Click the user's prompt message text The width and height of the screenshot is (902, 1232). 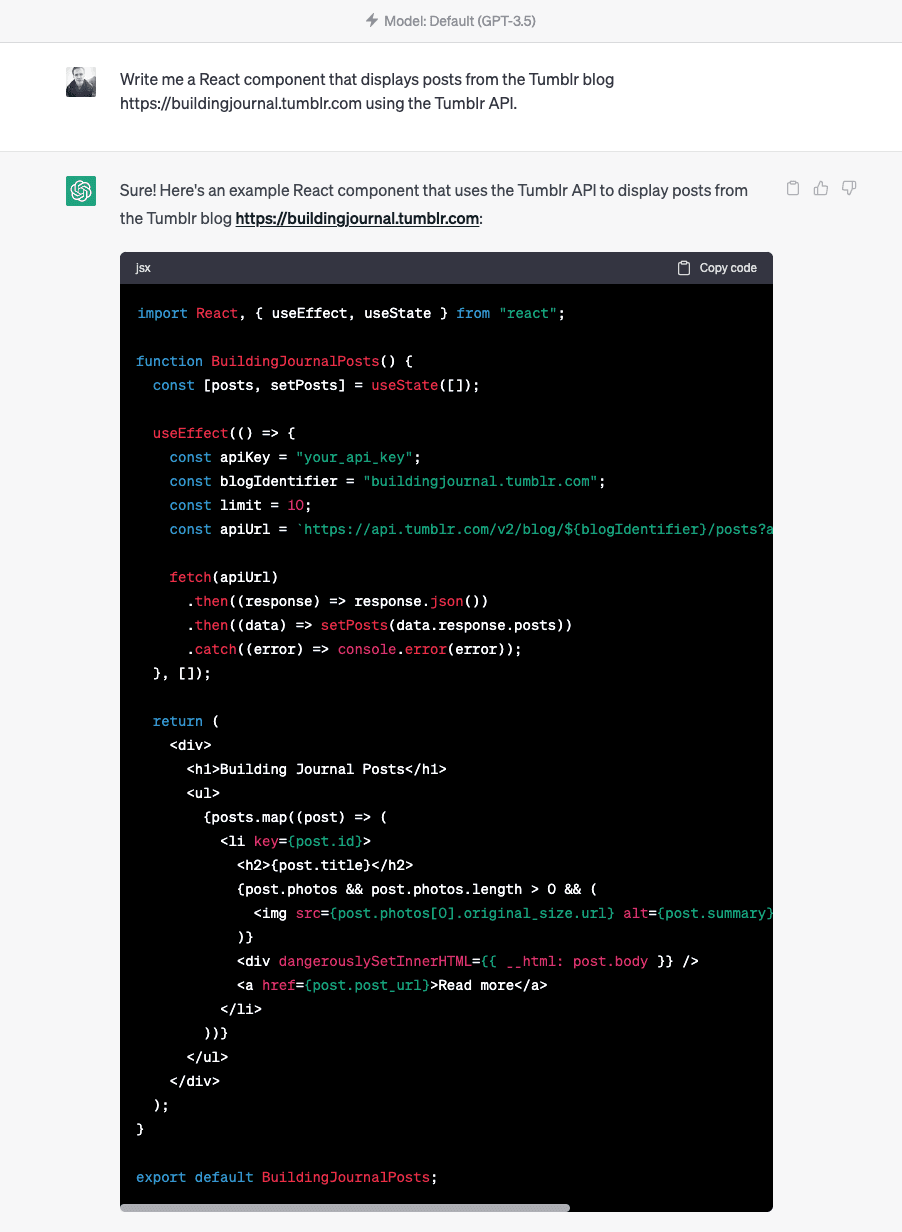(x=367, y=91)
